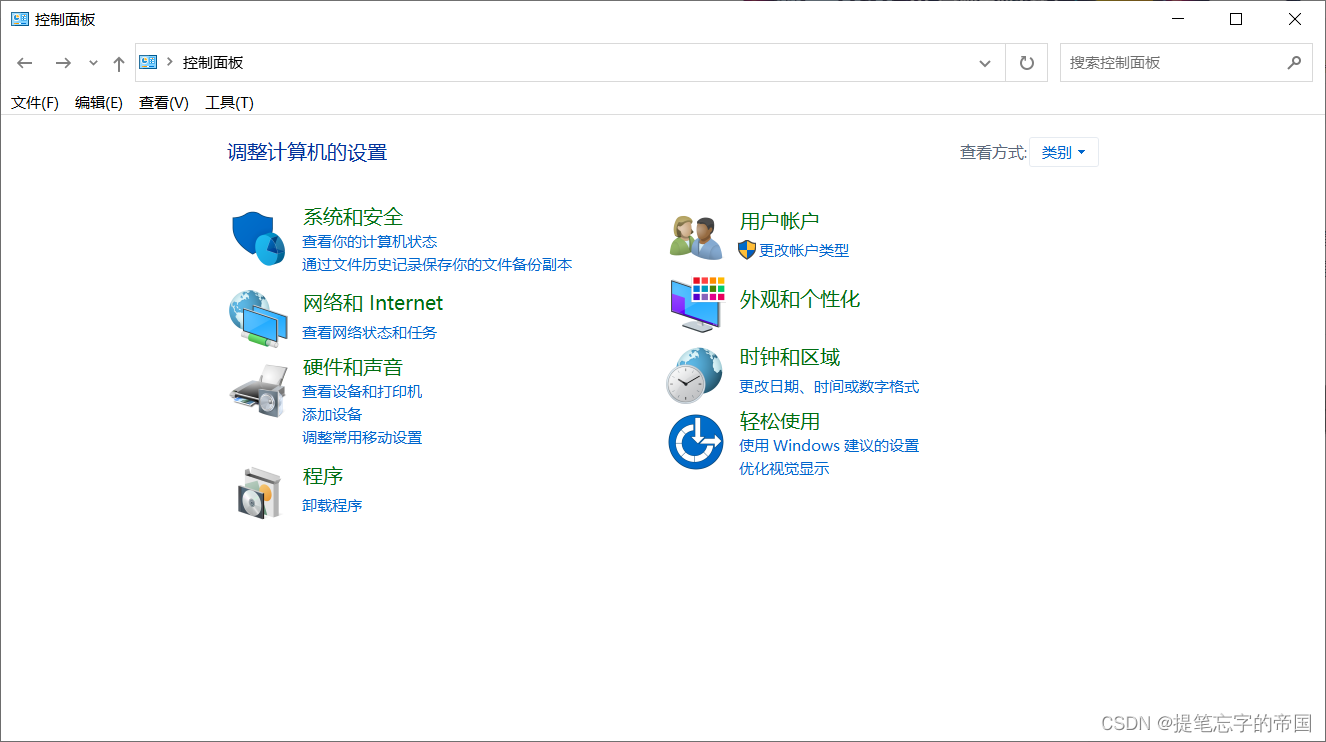The image size is (1326, 742).
Task: Expand the chevron before 控制面板 in address bar
Action: click(x=170, y=62)
